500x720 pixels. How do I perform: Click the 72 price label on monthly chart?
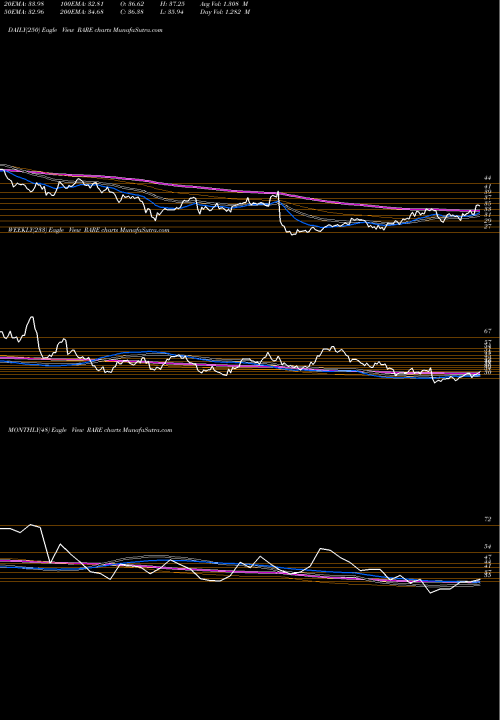[x=488, y=519]
